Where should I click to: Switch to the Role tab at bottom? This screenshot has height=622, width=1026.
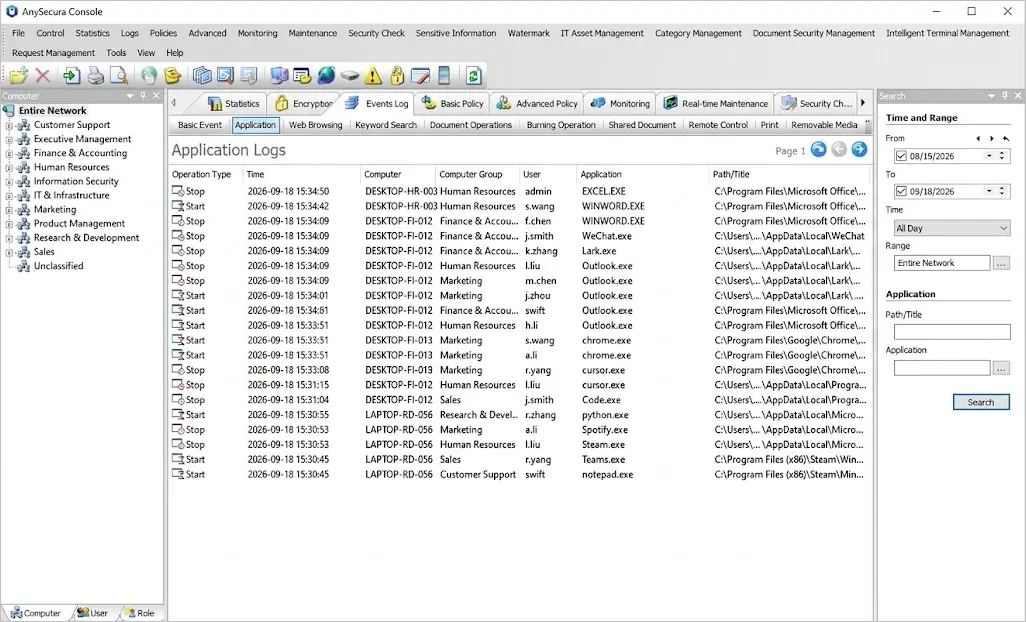tap(139, 613)
